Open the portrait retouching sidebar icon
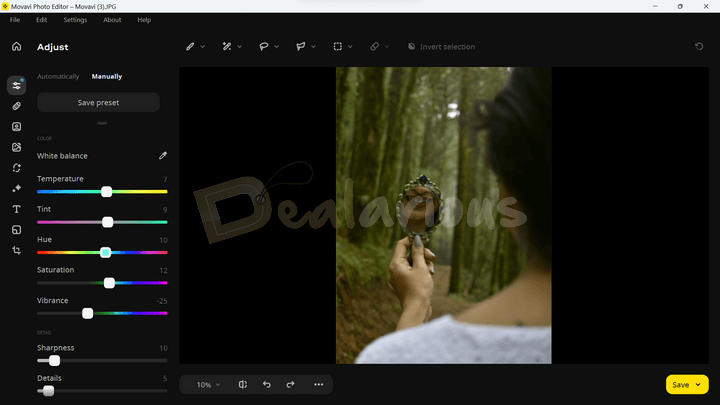 (17, 127)
